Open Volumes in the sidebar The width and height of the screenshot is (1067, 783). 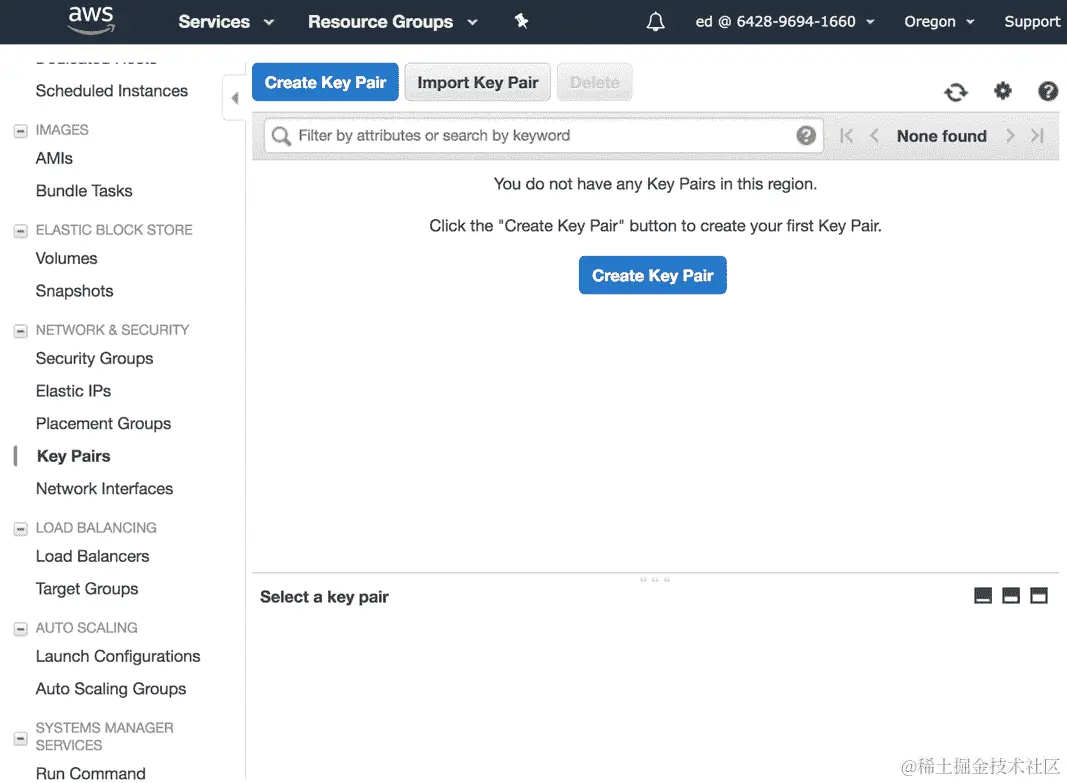click(66, 259)
